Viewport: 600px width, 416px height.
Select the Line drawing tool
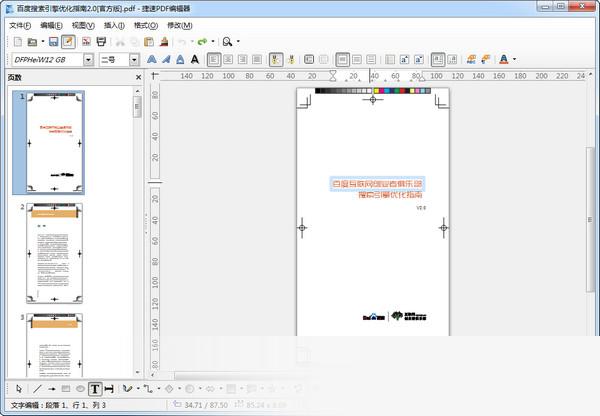click(x=37, y=388)
